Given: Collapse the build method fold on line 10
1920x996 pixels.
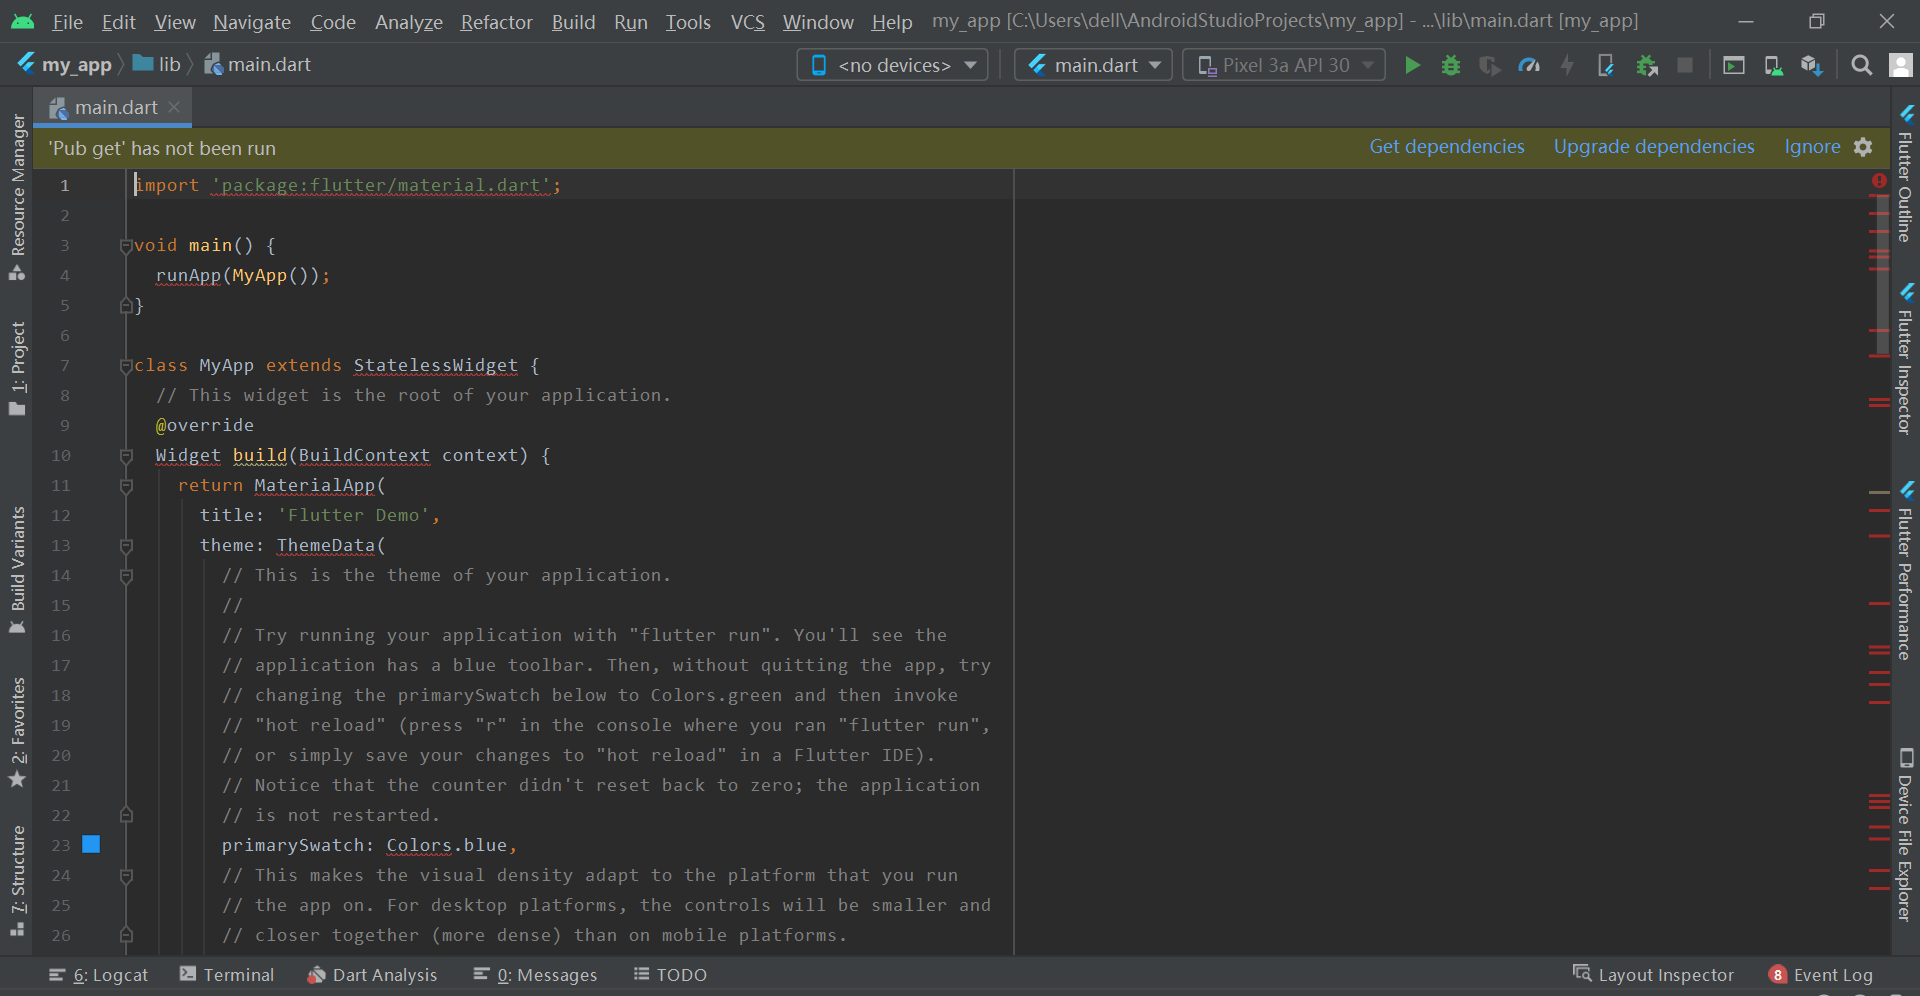Looking at the screenshot, I should coord(126,455).
